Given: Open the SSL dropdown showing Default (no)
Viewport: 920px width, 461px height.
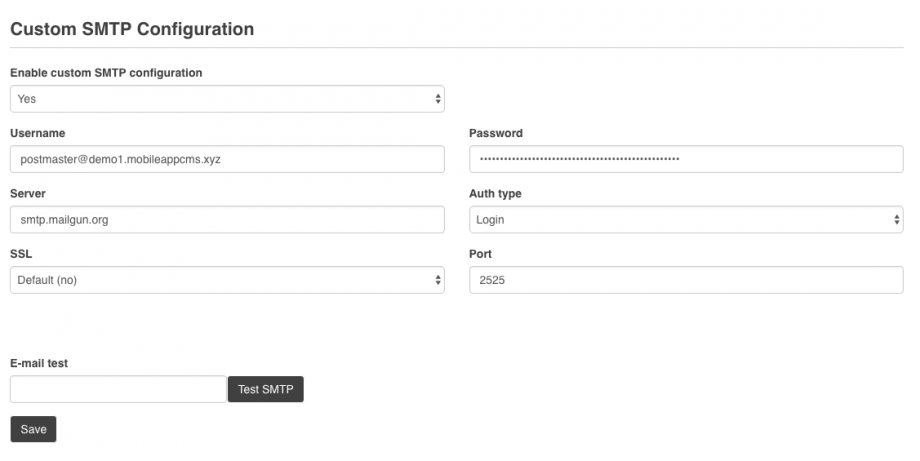Looking at the screenshot, I should [226, 280].
